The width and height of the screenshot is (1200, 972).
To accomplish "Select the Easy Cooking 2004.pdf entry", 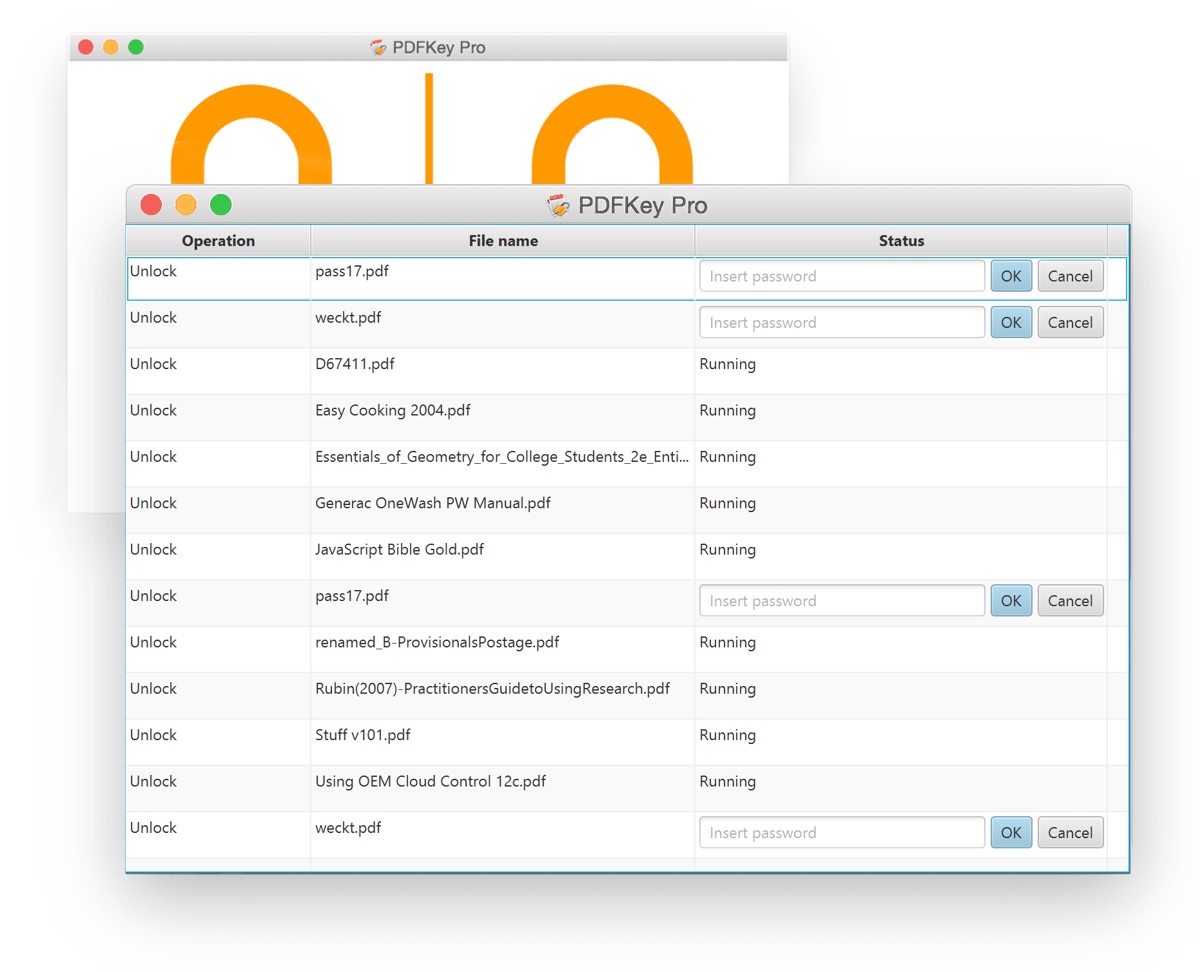I will coord(392,411).
